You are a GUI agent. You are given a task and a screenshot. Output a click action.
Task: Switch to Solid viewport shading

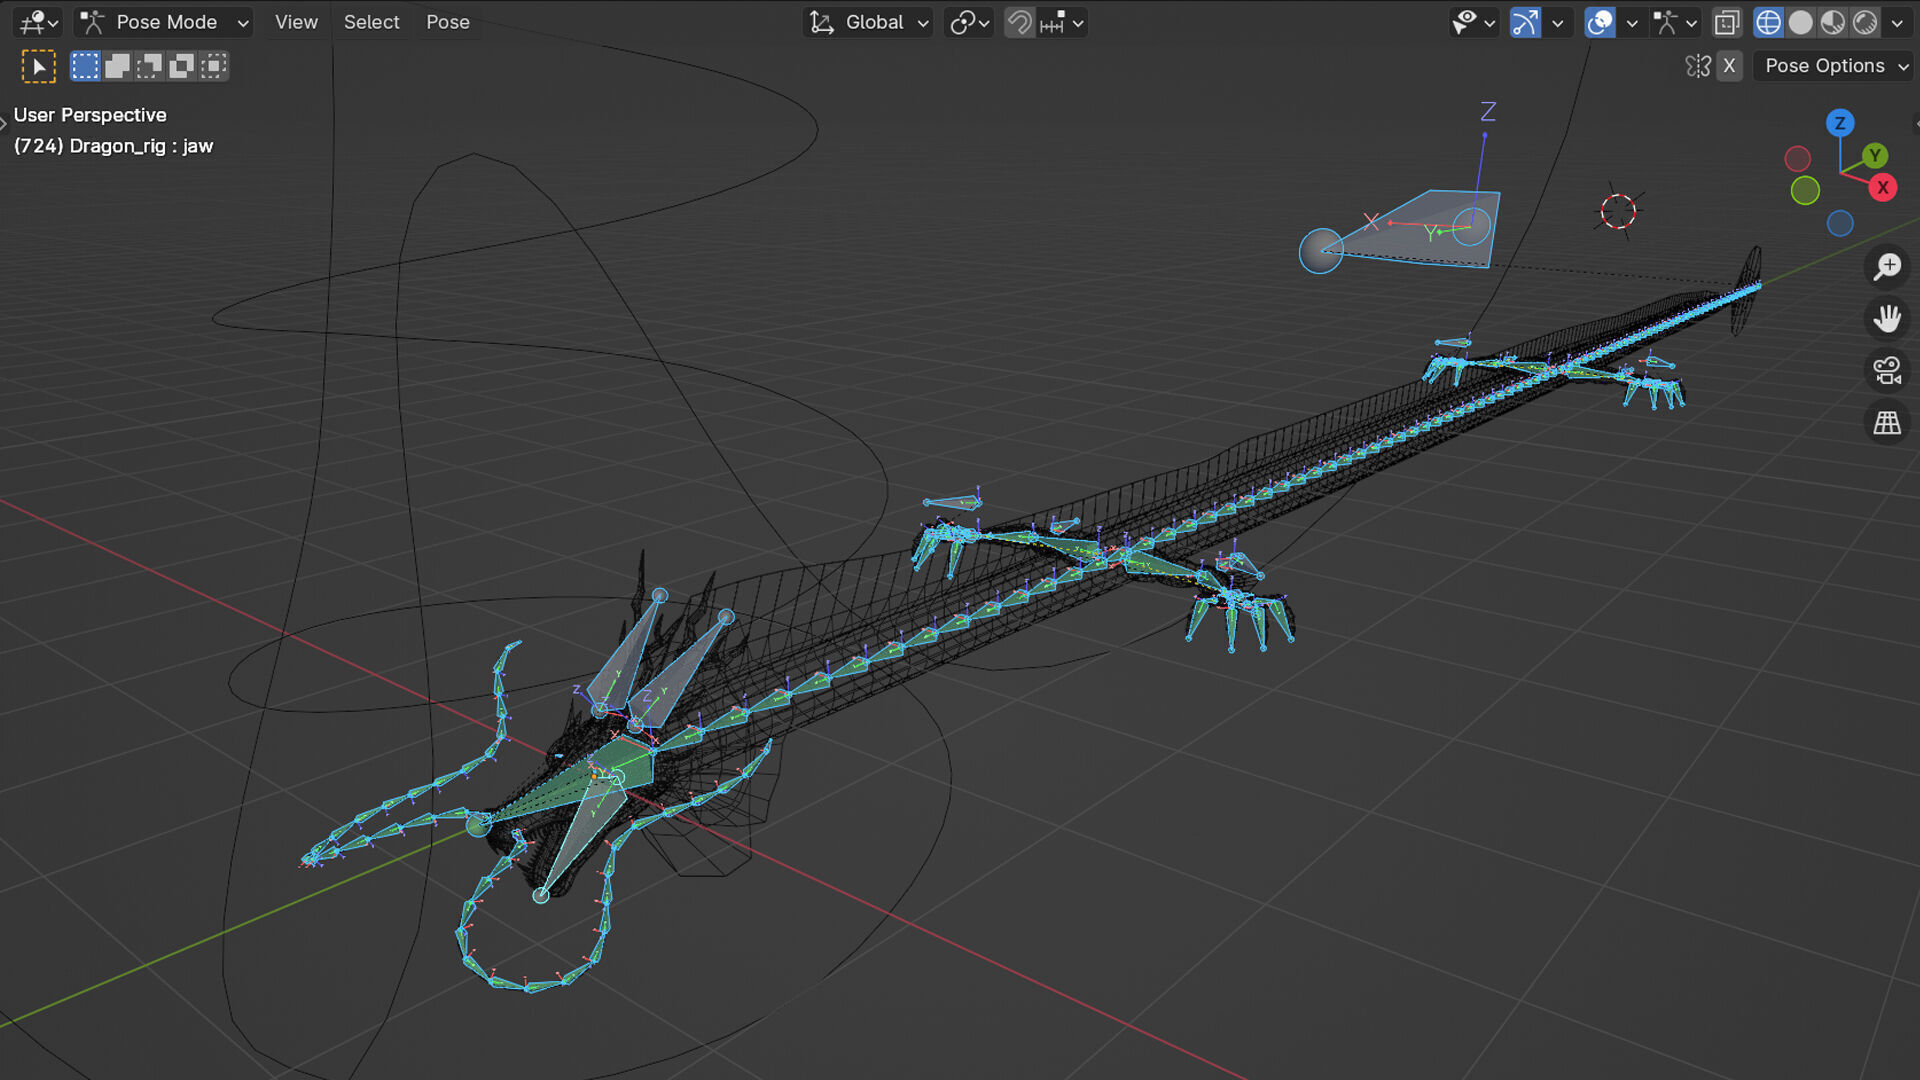[1801, 22]
